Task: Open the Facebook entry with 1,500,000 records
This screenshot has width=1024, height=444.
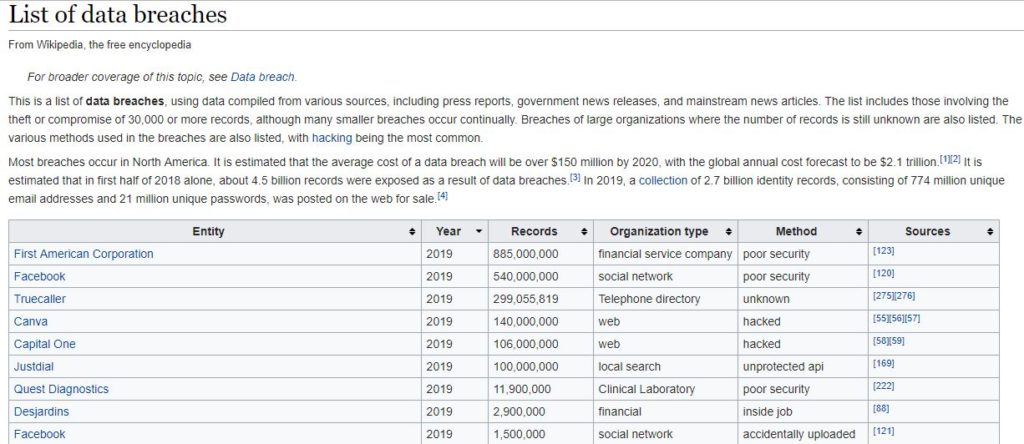Action: point(40,434)
